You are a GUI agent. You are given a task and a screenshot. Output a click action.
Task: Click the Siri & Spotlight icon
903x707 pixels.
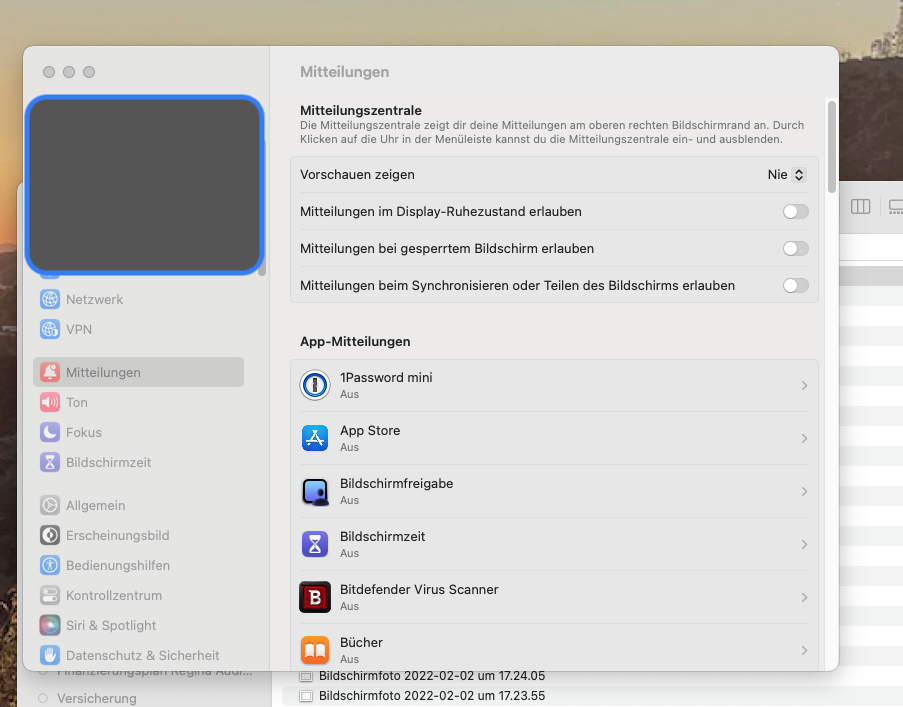[x=50, y=625]
